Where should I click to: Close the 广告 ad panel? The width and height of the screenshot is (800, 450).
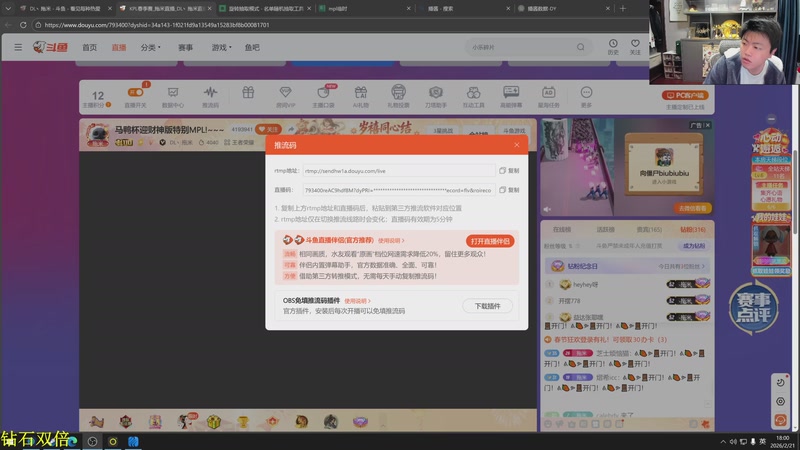[x=708, y=125]
